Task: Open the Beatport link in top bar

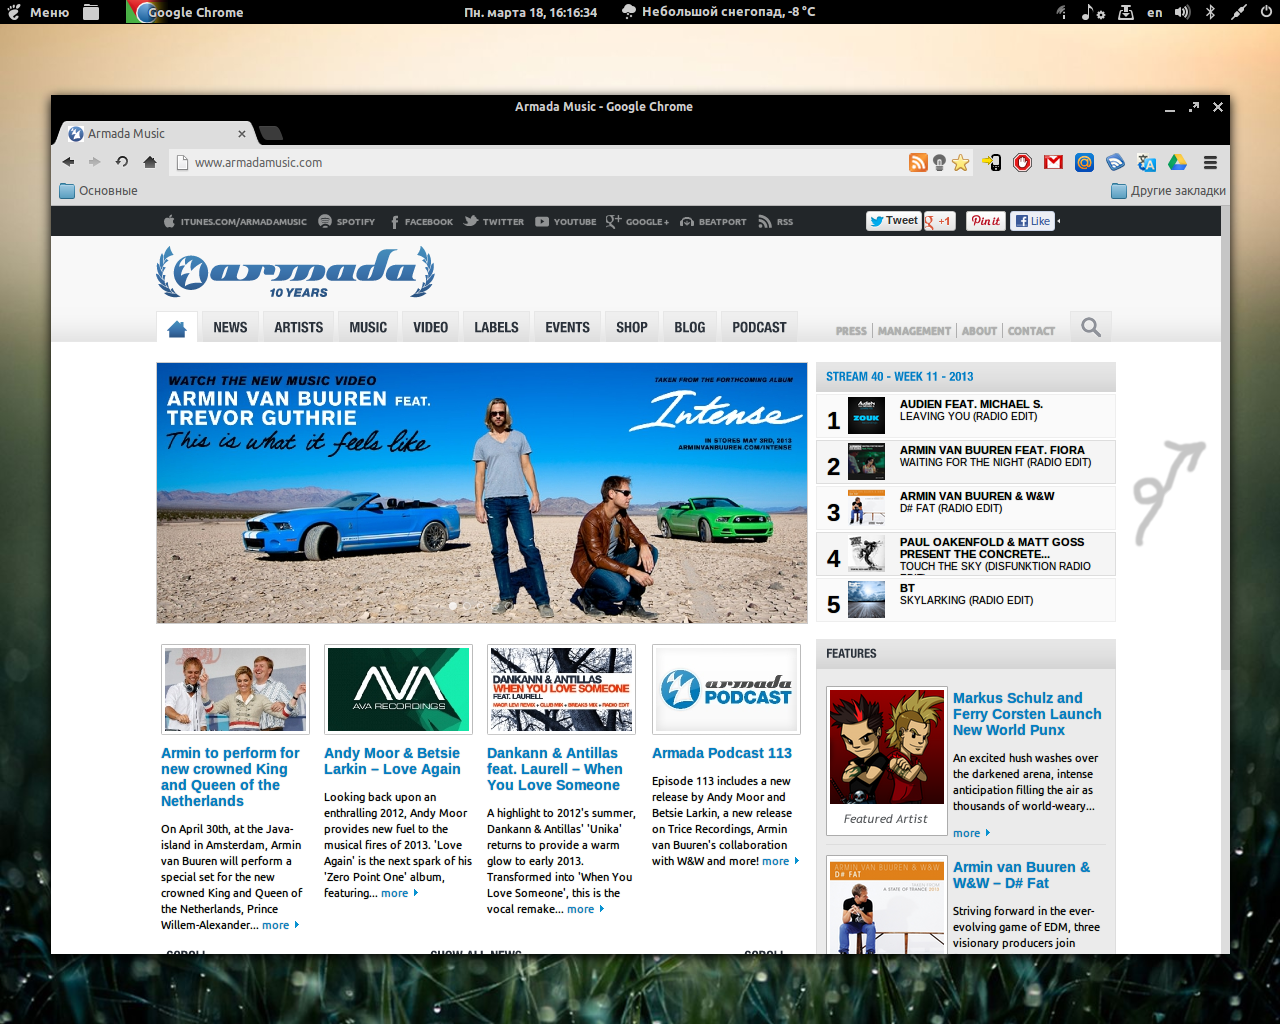Action: tap(713, 222)
